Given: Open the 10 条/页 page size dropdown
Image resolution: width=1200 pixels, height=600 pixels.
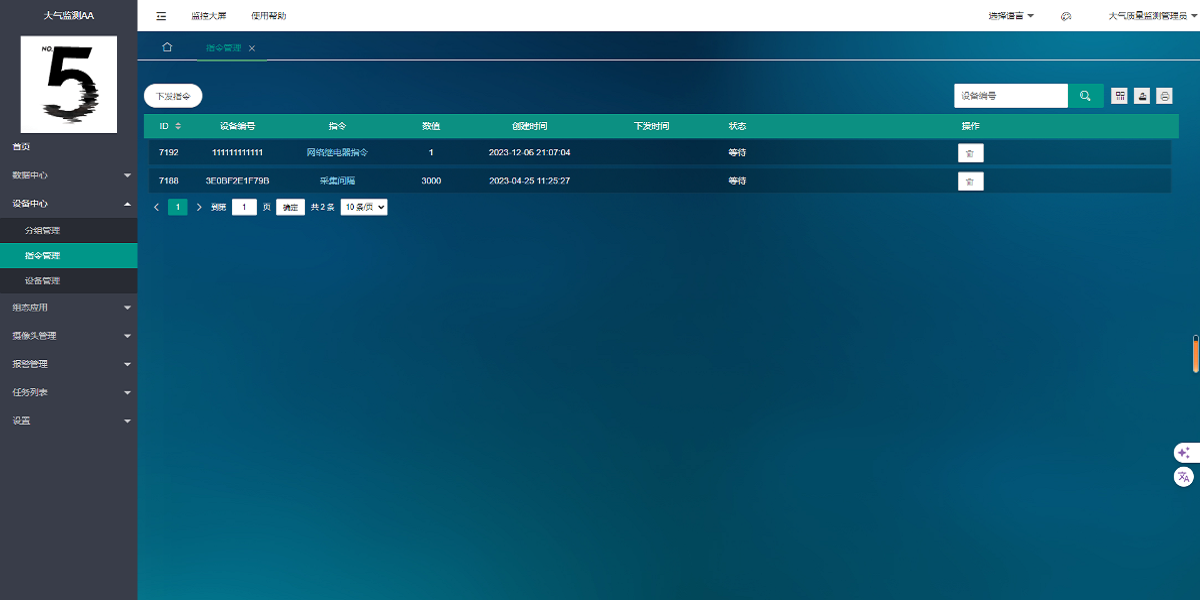Looking at the screenshot, I should point(363,207).
